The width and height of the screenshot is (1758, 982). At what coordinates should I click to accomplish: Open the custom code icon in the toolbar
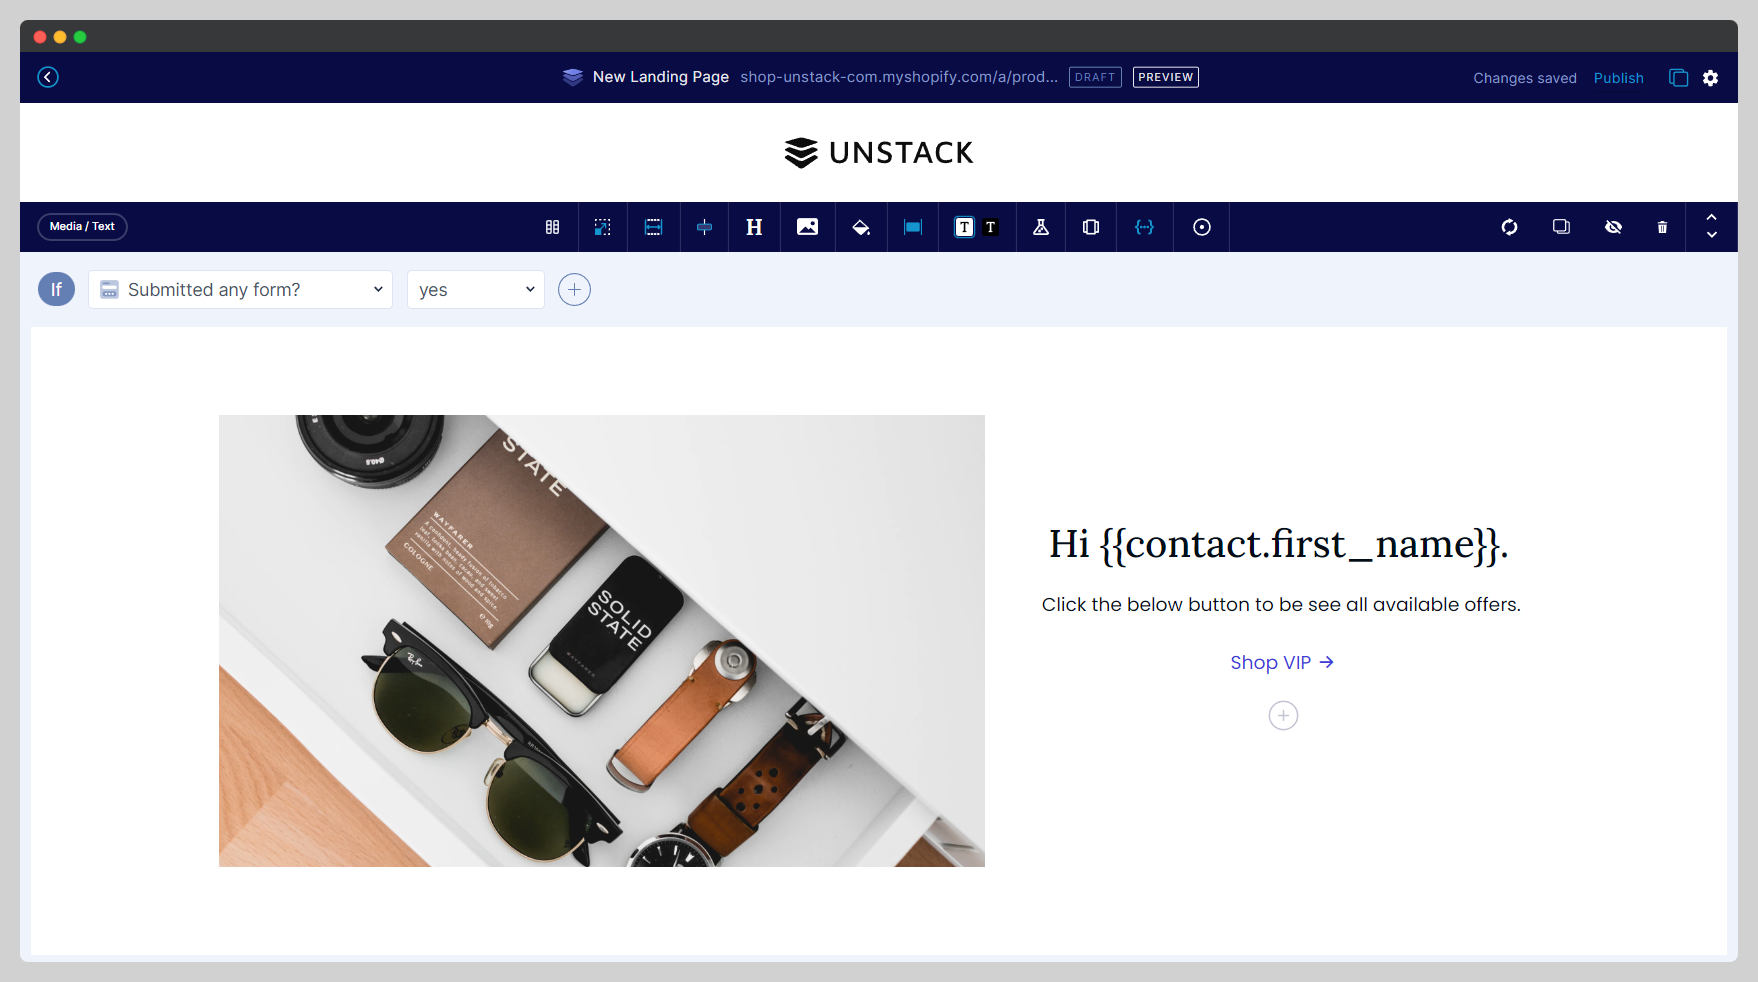tap(1144, 227)
